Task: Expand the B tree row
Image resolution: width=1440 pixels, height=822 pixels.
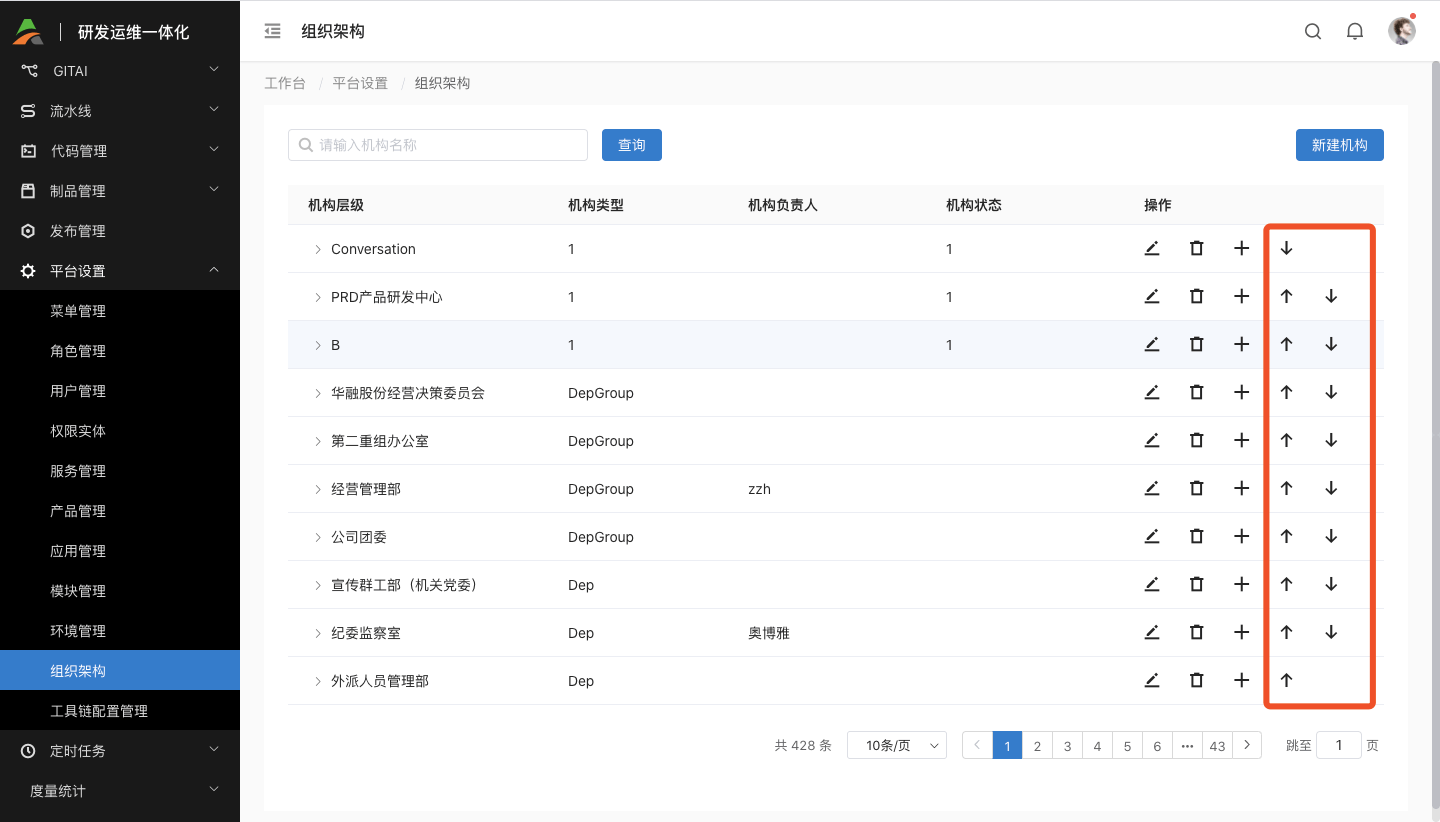Action: [318, 345]
